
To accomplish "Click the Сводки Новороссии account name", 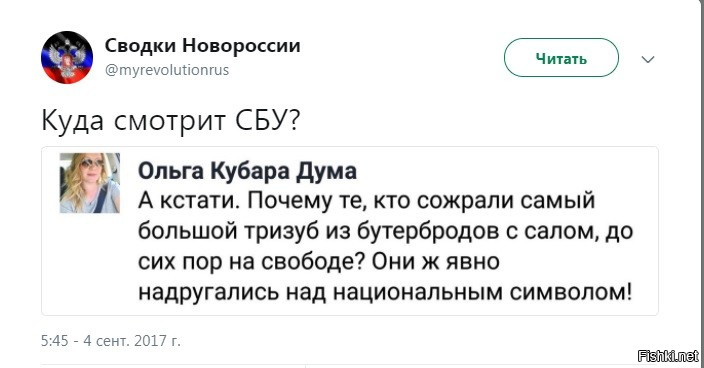I will pos(202,46).
